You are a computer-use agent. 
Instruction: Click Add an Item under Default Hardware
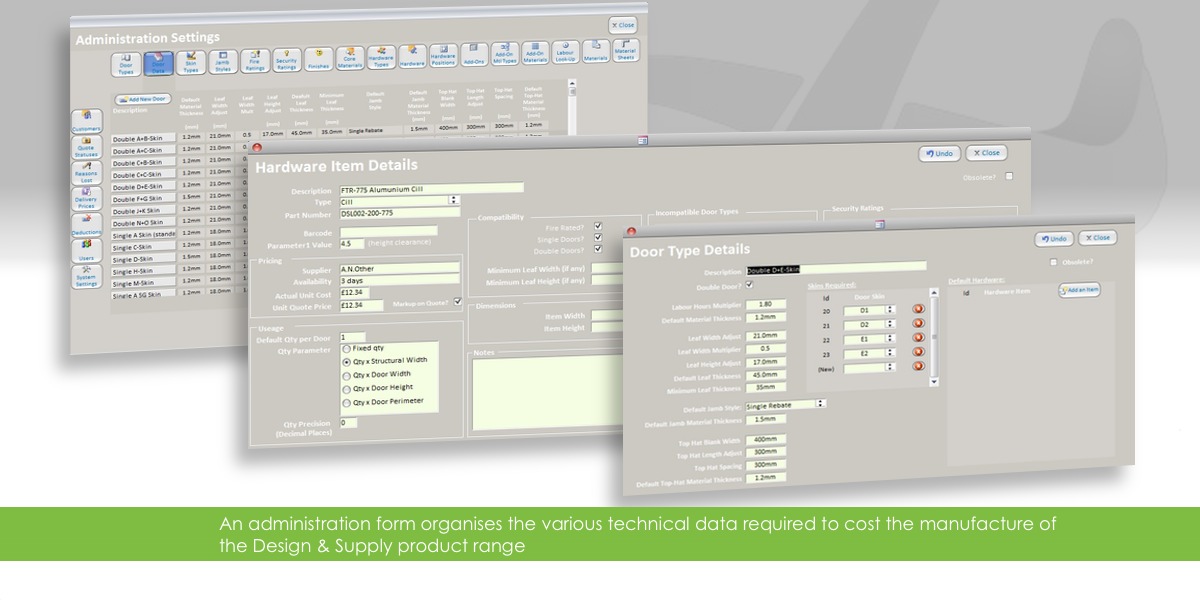1079,290
